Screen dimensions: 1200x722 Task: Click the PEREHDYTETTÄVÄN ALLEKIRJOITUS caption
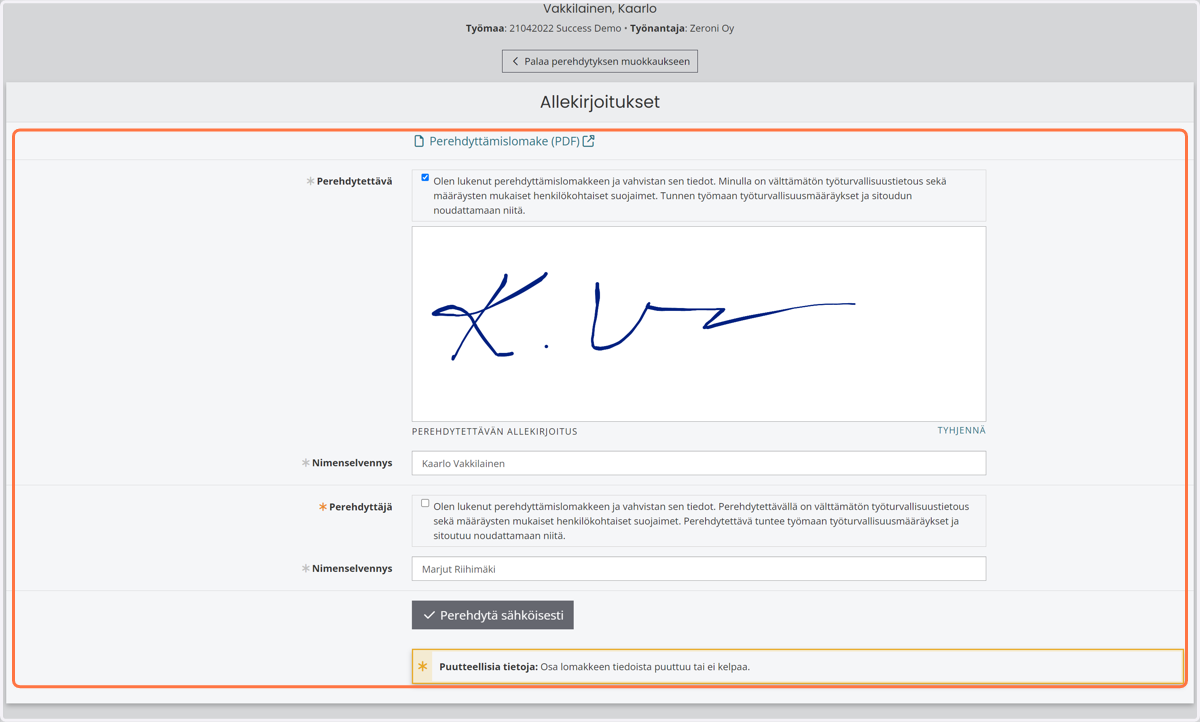(x=495, y=431)
